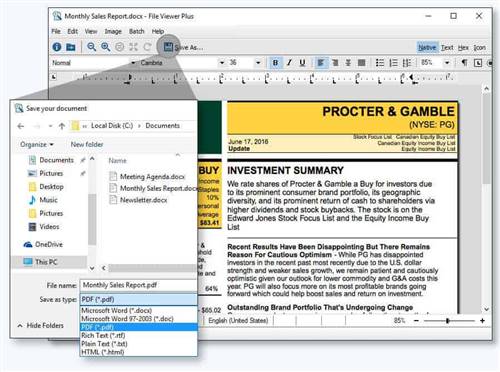Viewport: 500px width, 372px height.
Task: Expand the Cambria font dropdown
Action: (222, 63)
